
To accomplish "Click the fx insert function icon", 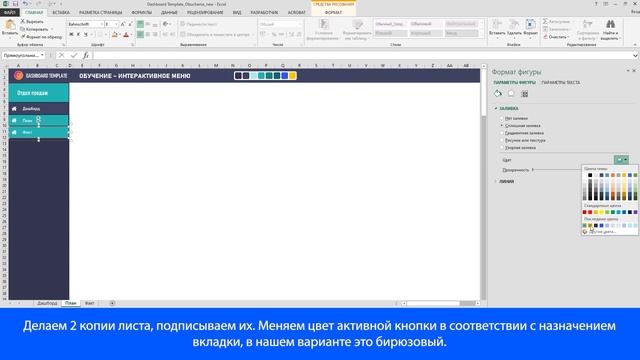I will [x=86, y=55].
